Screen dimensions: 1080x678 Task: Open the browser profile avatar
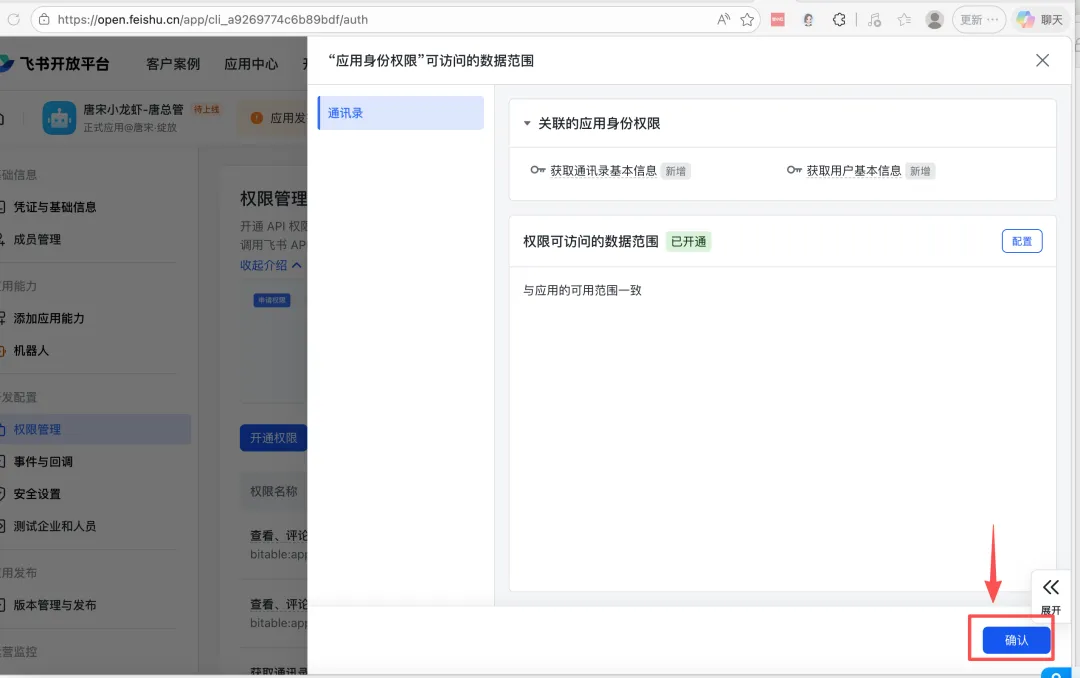click(x=935, y=19)
